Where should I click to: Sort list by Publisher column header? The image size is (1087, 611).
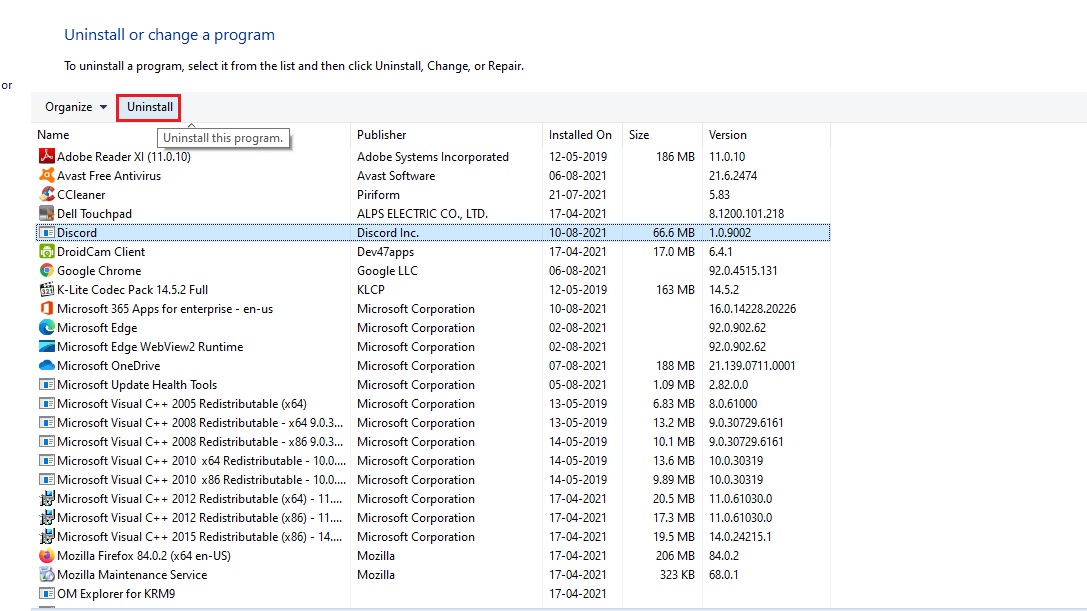[381, 135]
